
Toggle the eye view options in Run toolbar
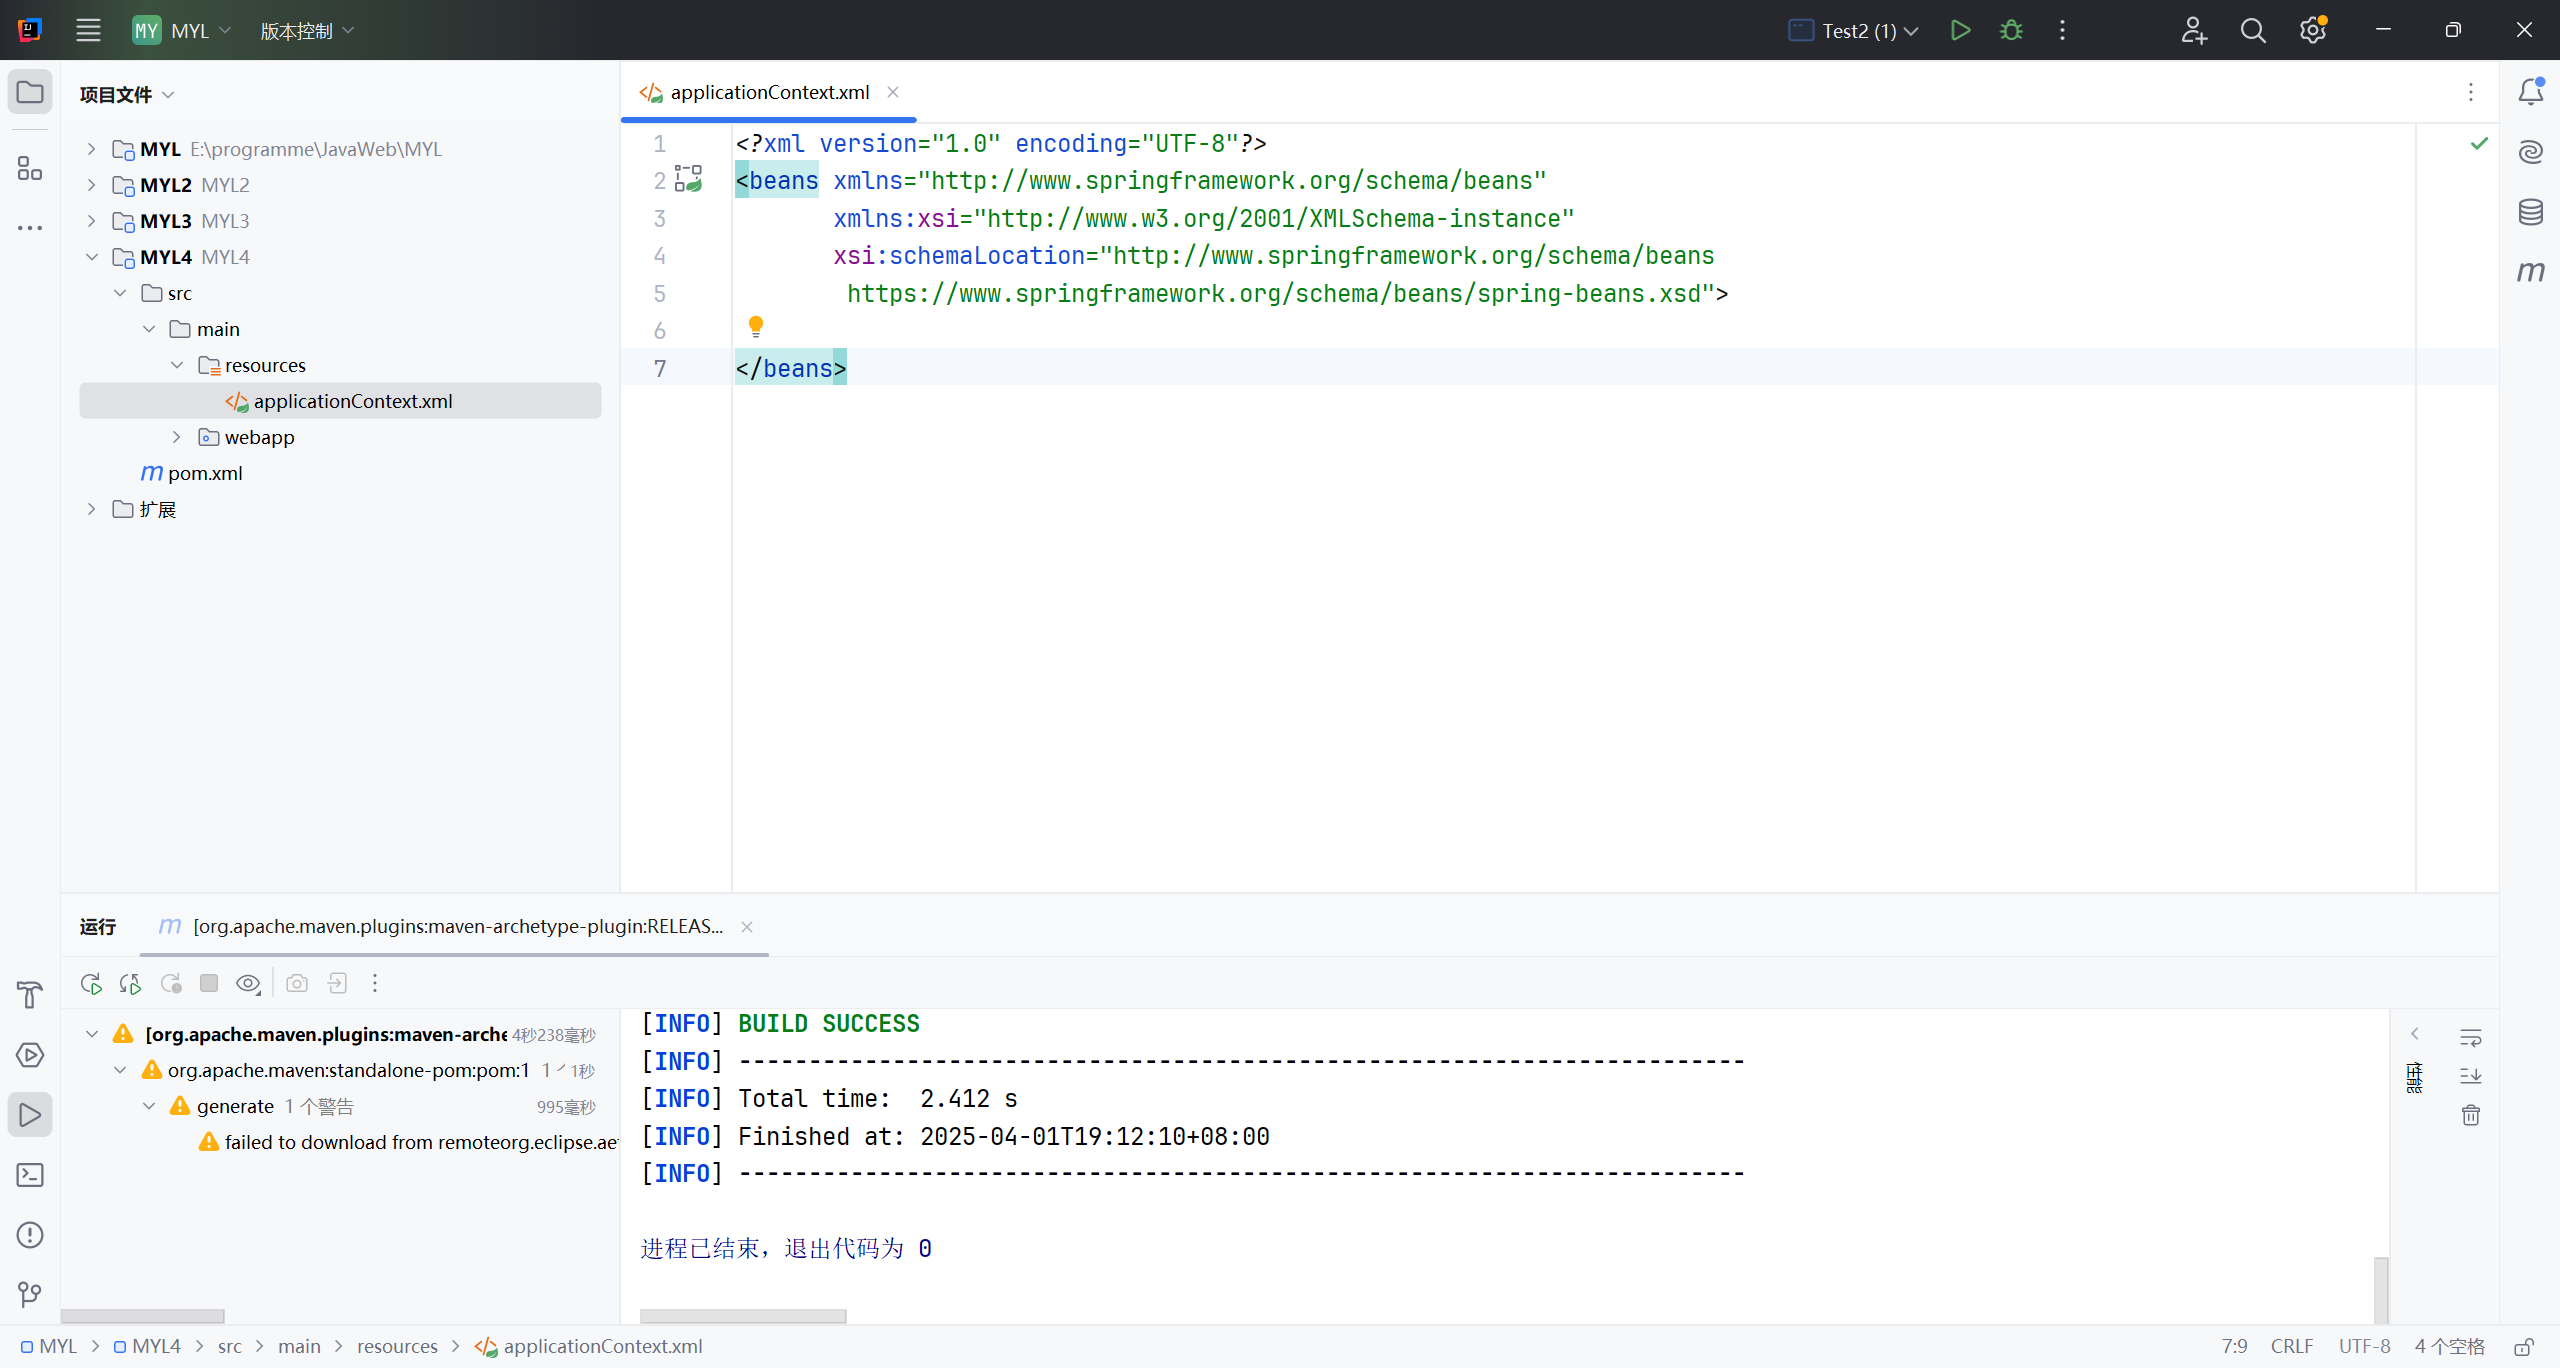click(x=248, y=983)
